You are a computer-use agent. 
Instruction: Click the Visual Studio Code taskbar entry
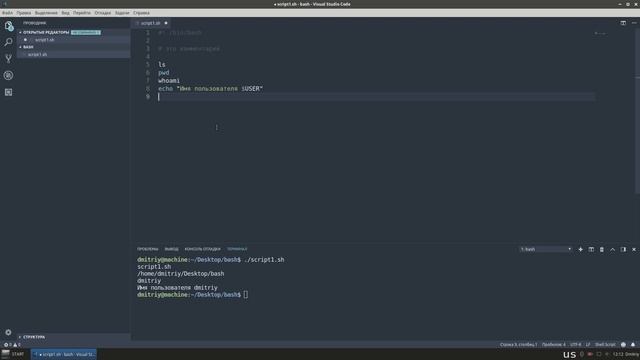coord(64,354)
